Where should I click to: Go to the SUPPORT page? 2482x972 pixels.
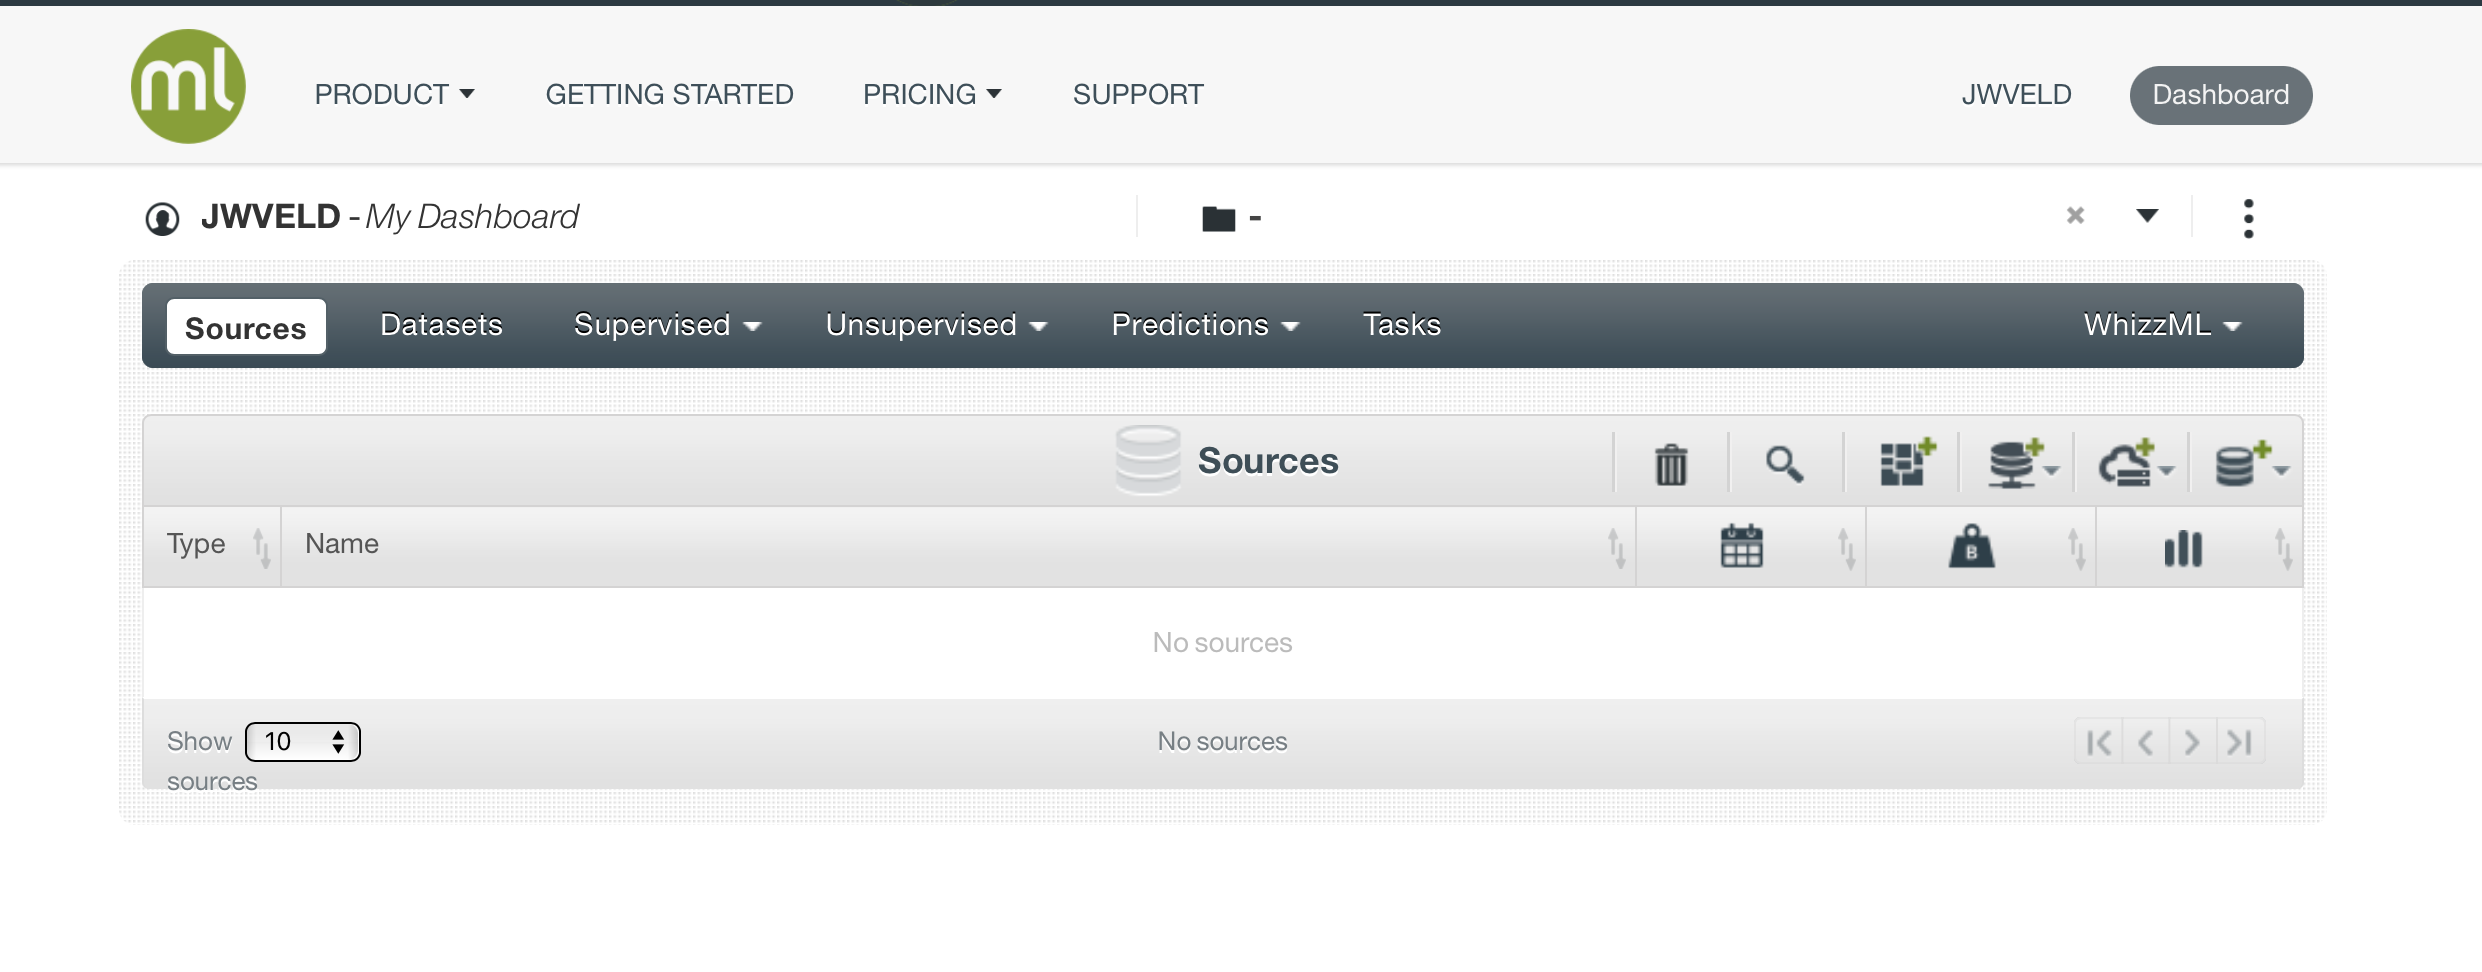point(1138,94)
